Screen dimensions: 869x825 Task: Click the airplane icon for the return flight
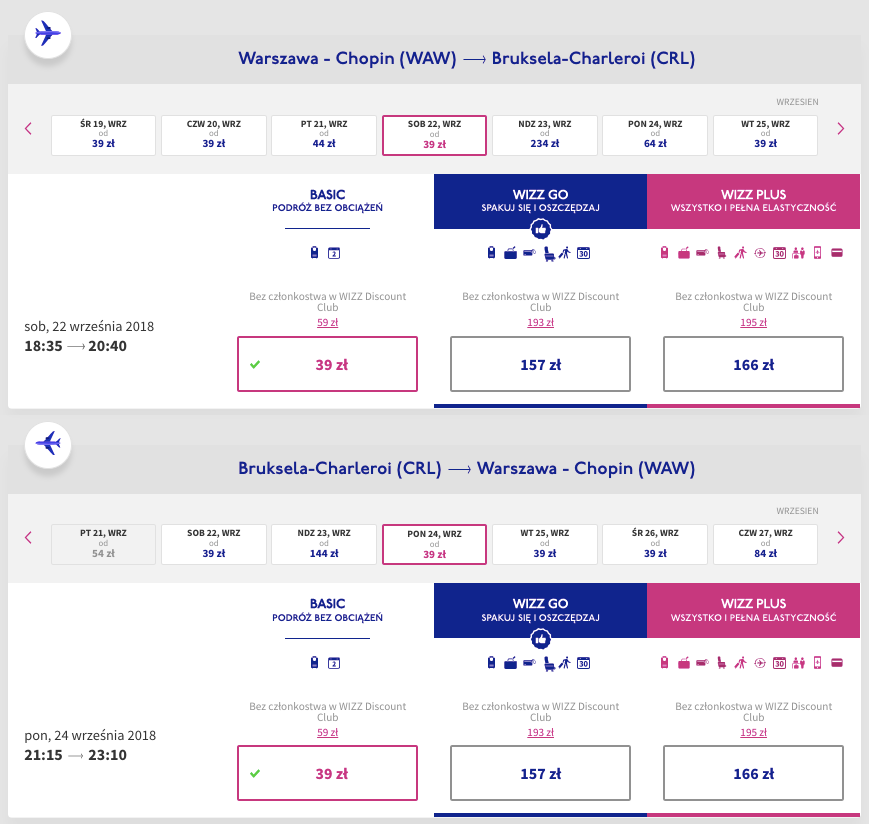click(47, 442)
